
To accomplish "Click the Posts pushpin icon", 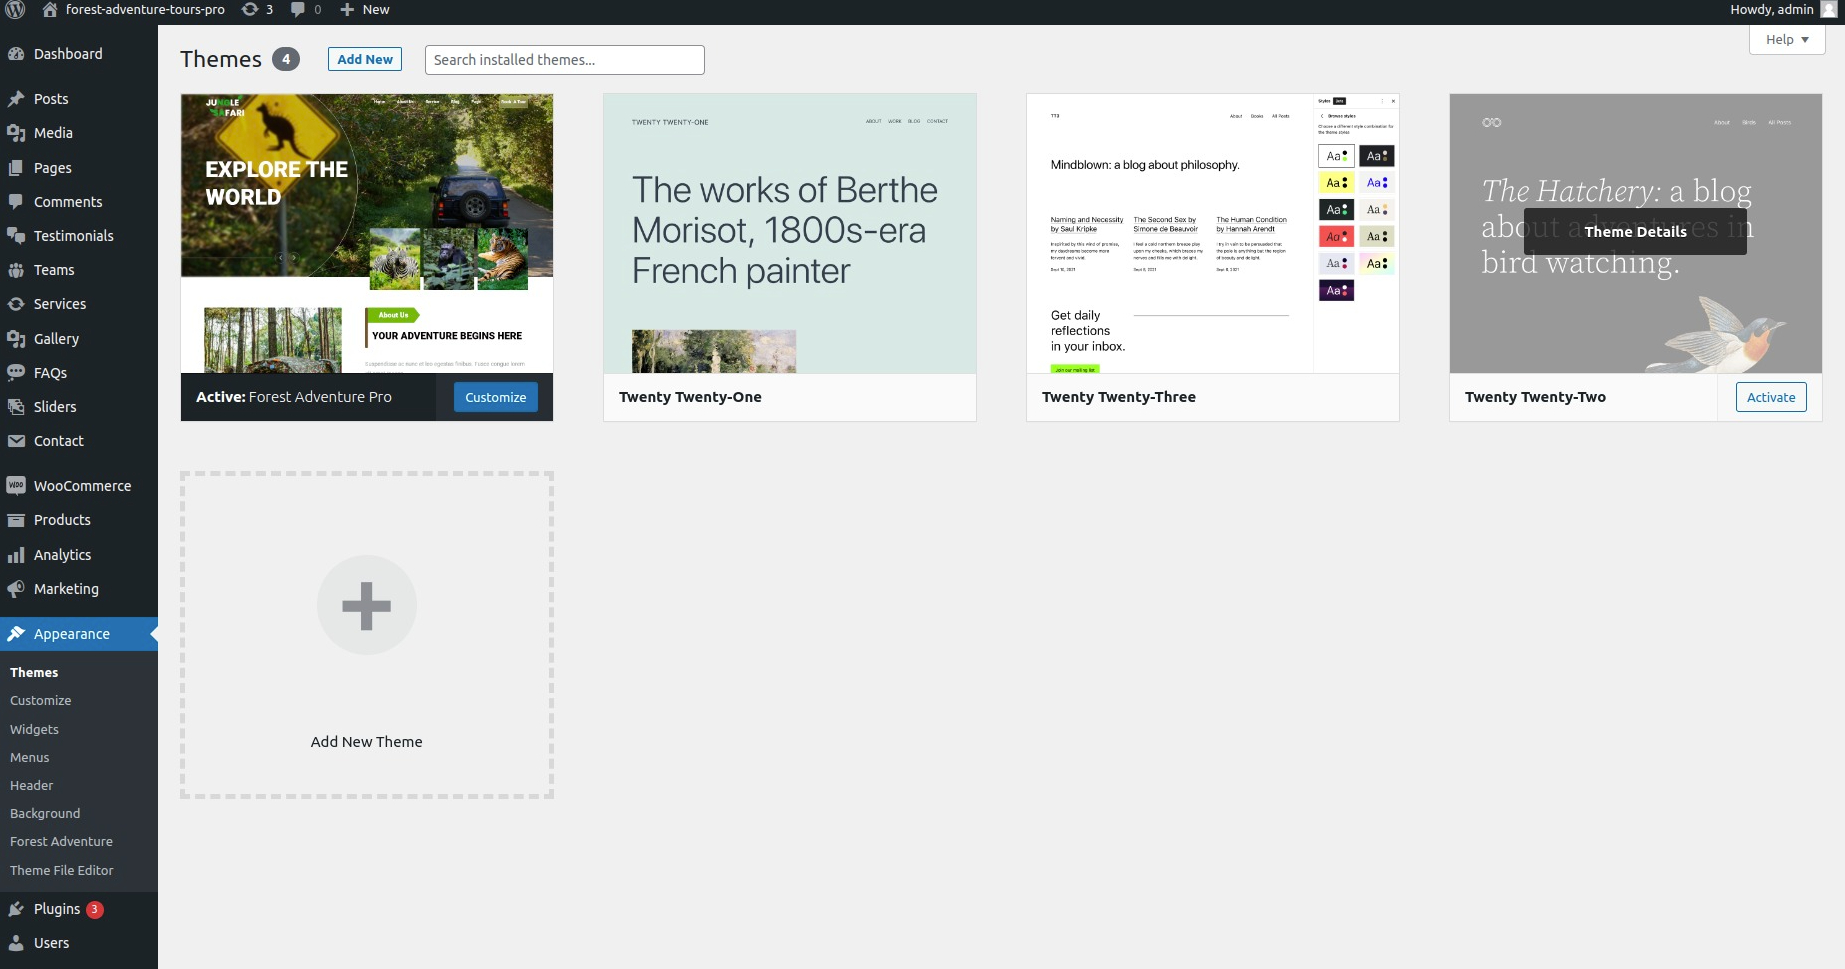I will (16, 99).
